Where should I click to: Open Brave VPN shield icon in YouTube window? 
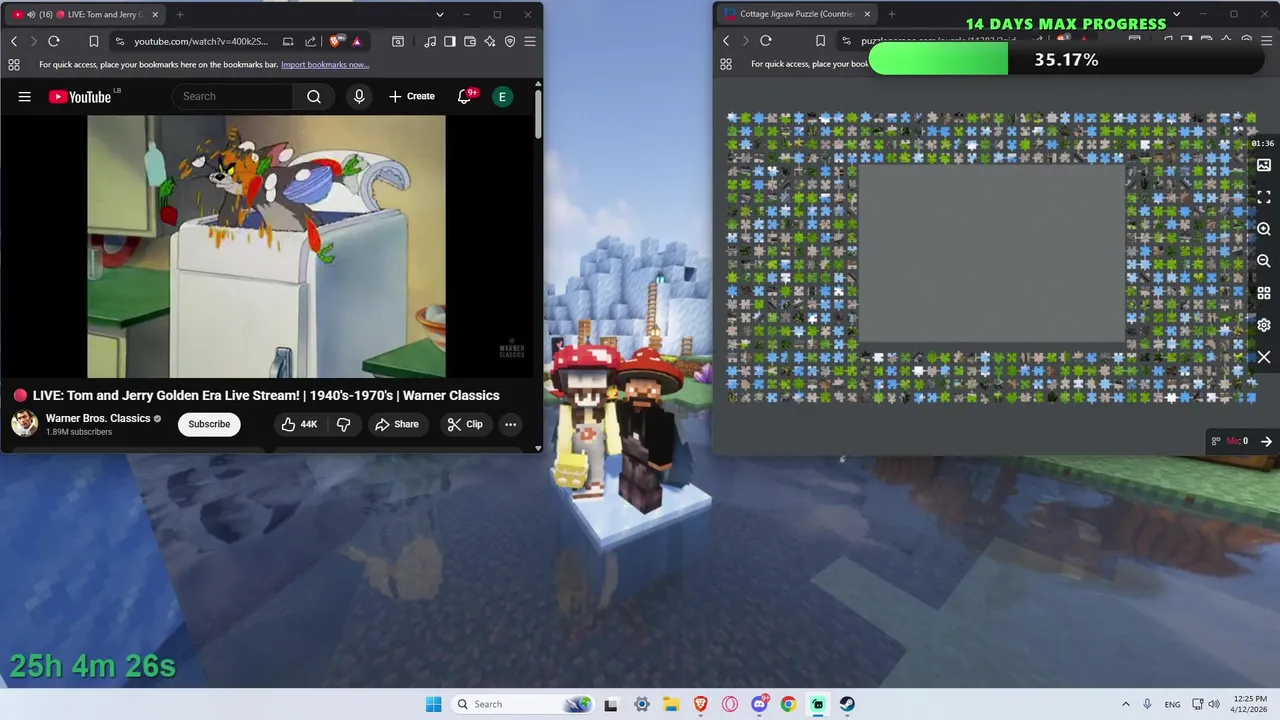pos(510,41)
